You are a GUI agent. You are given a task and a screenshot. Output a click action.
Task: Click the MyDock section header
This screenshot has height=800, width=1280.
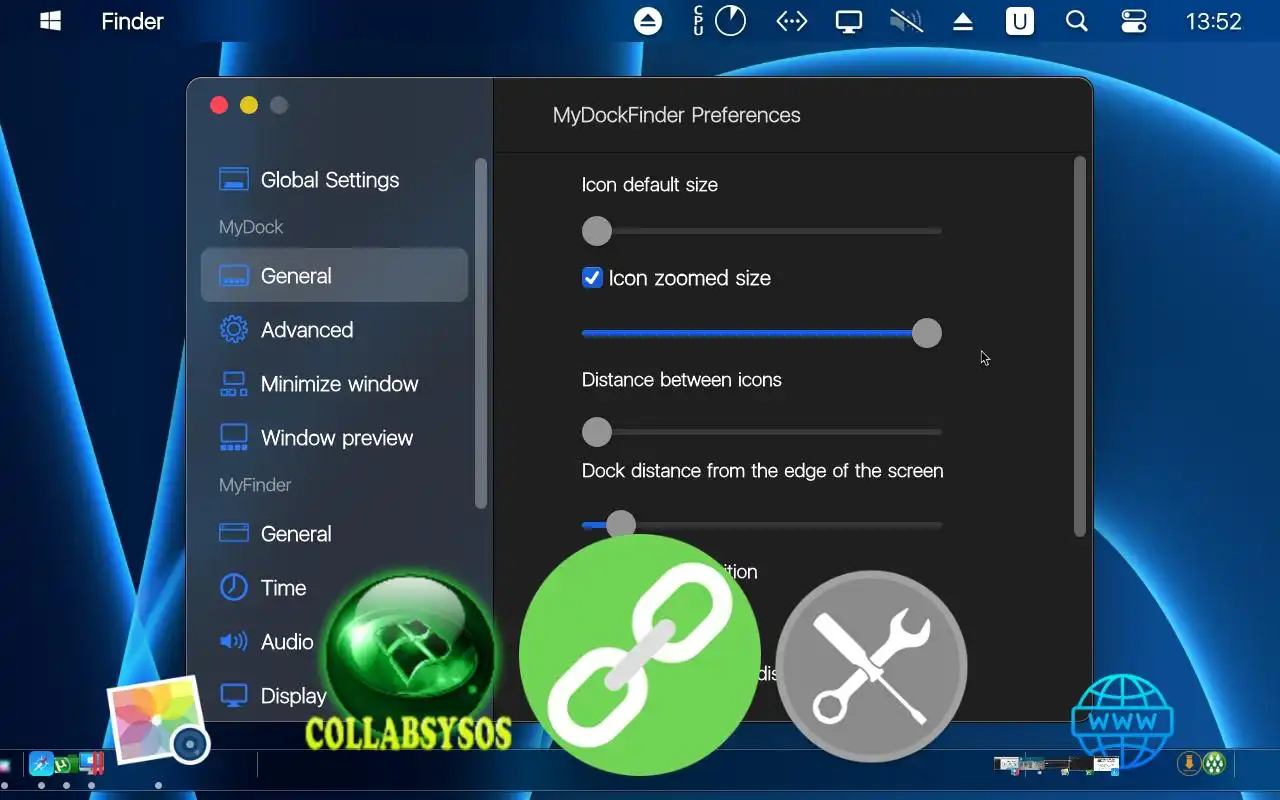251,227
